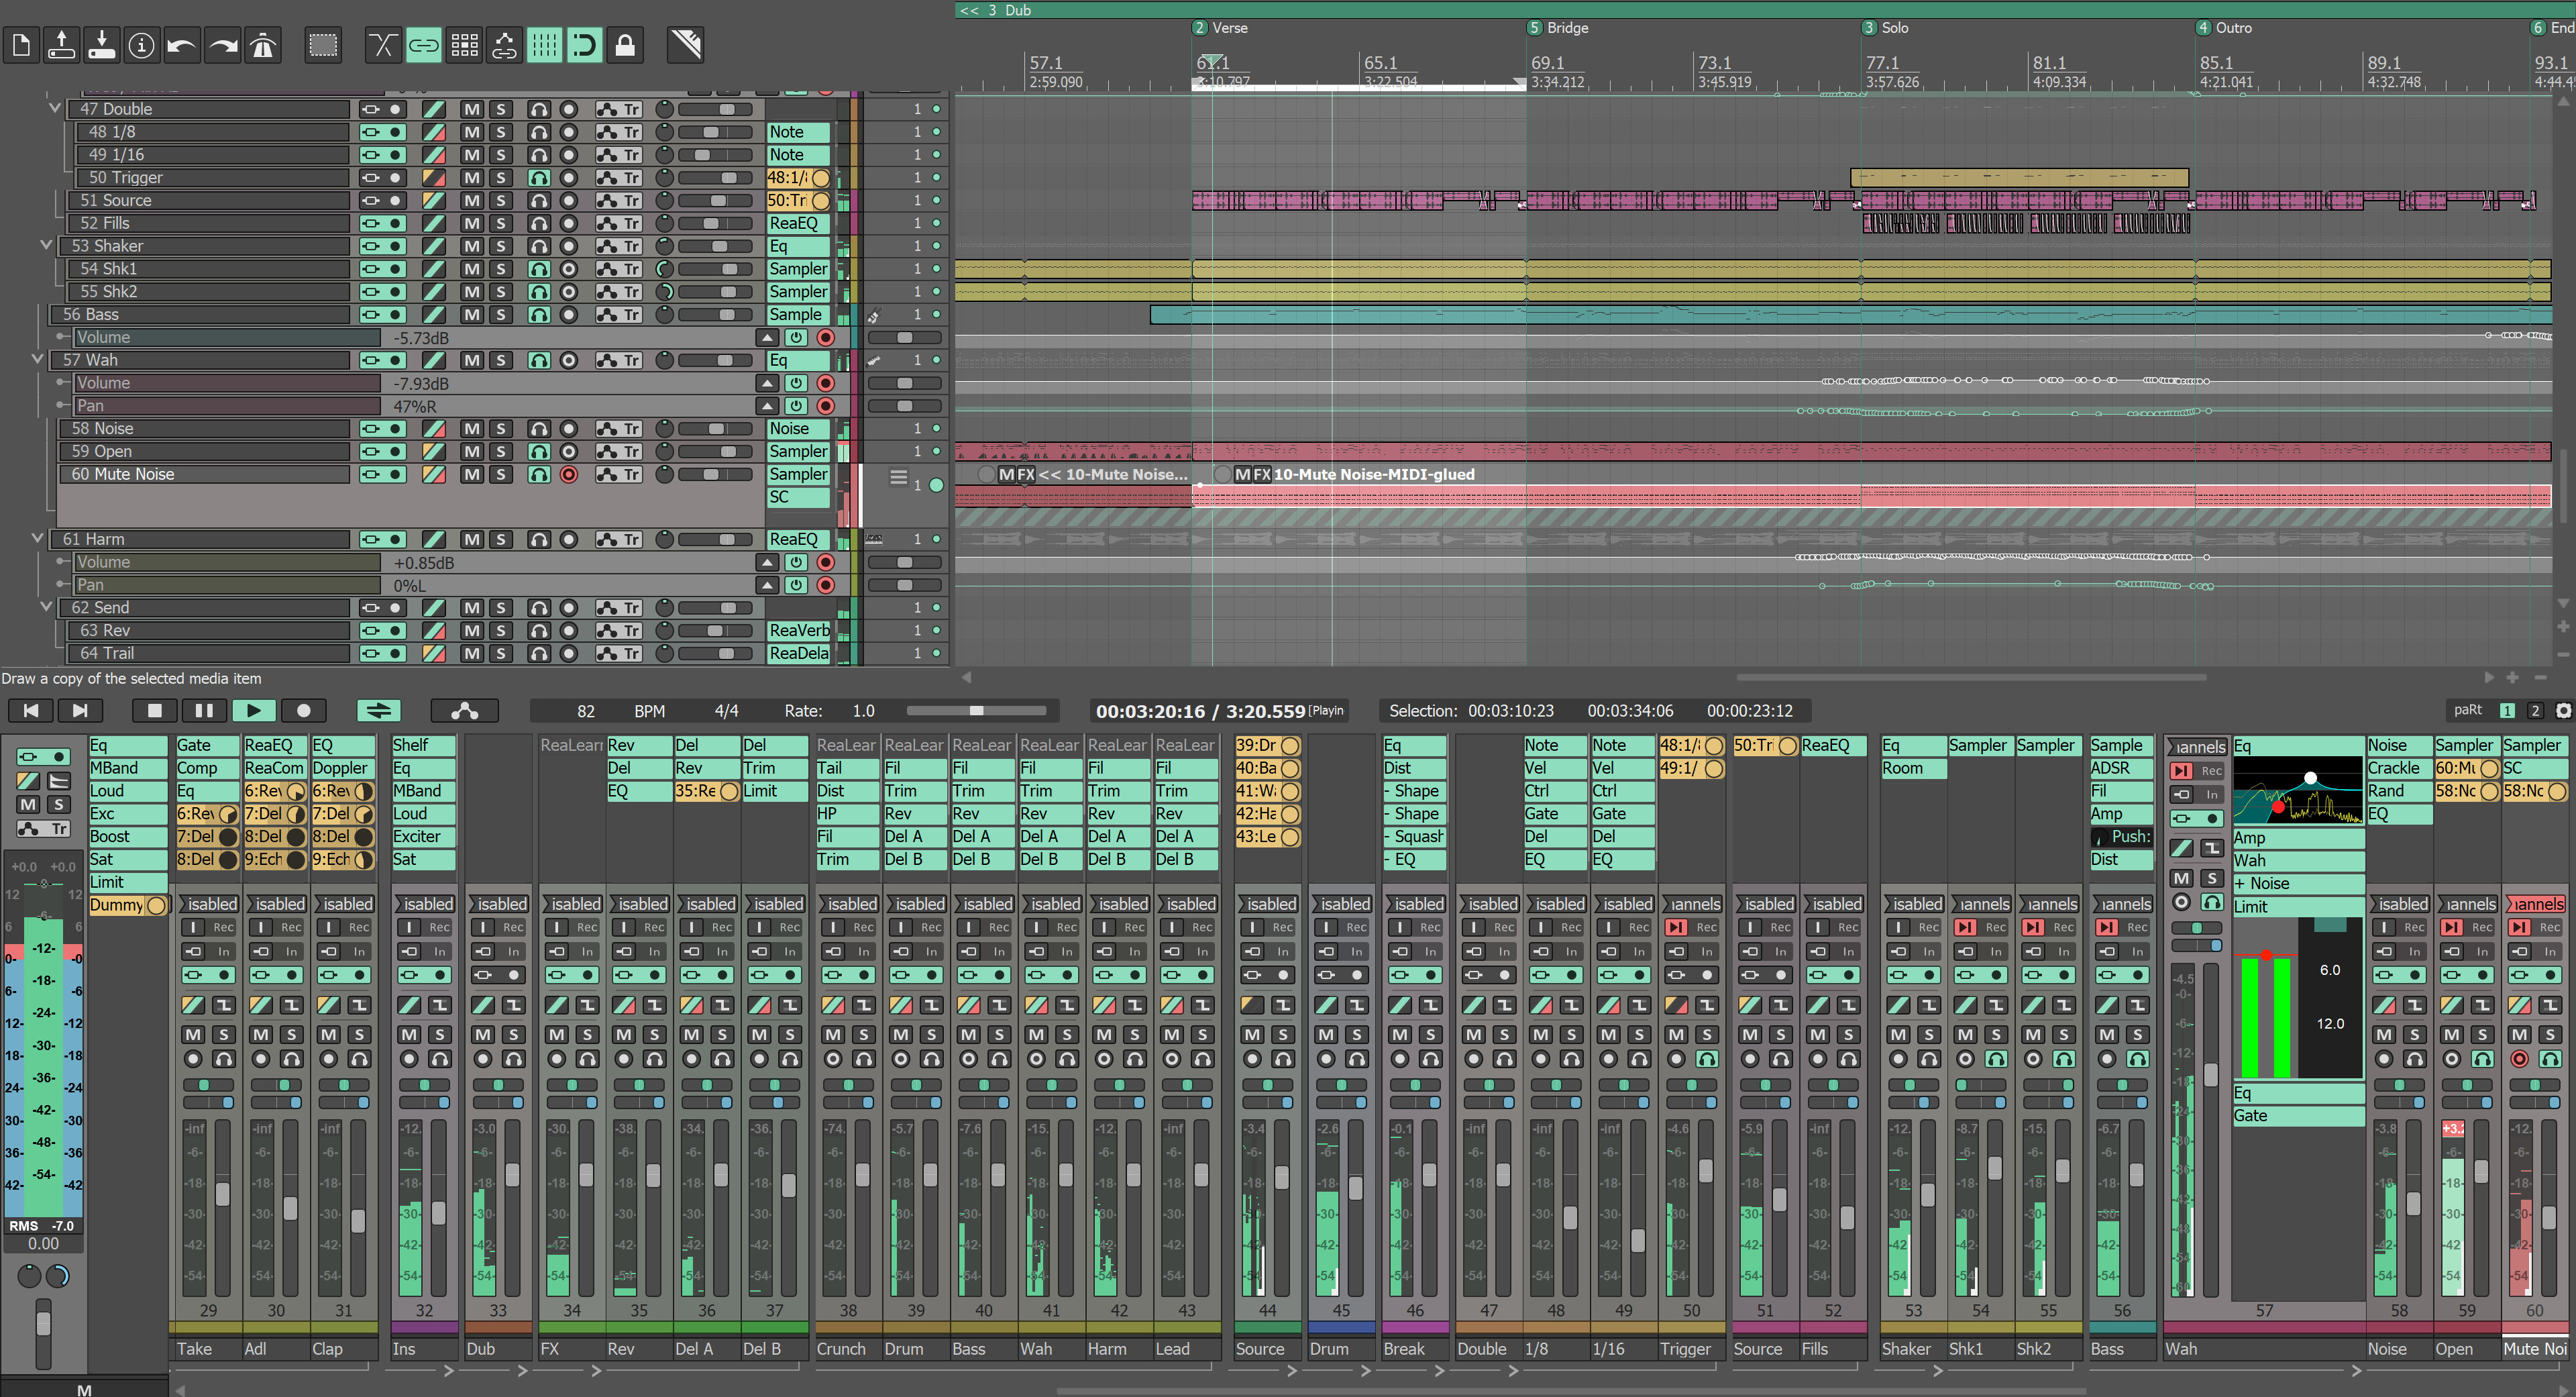Click the Undo arrow icon
Viewport: 2576px width, 1397px height.
(x=182, y=45)
